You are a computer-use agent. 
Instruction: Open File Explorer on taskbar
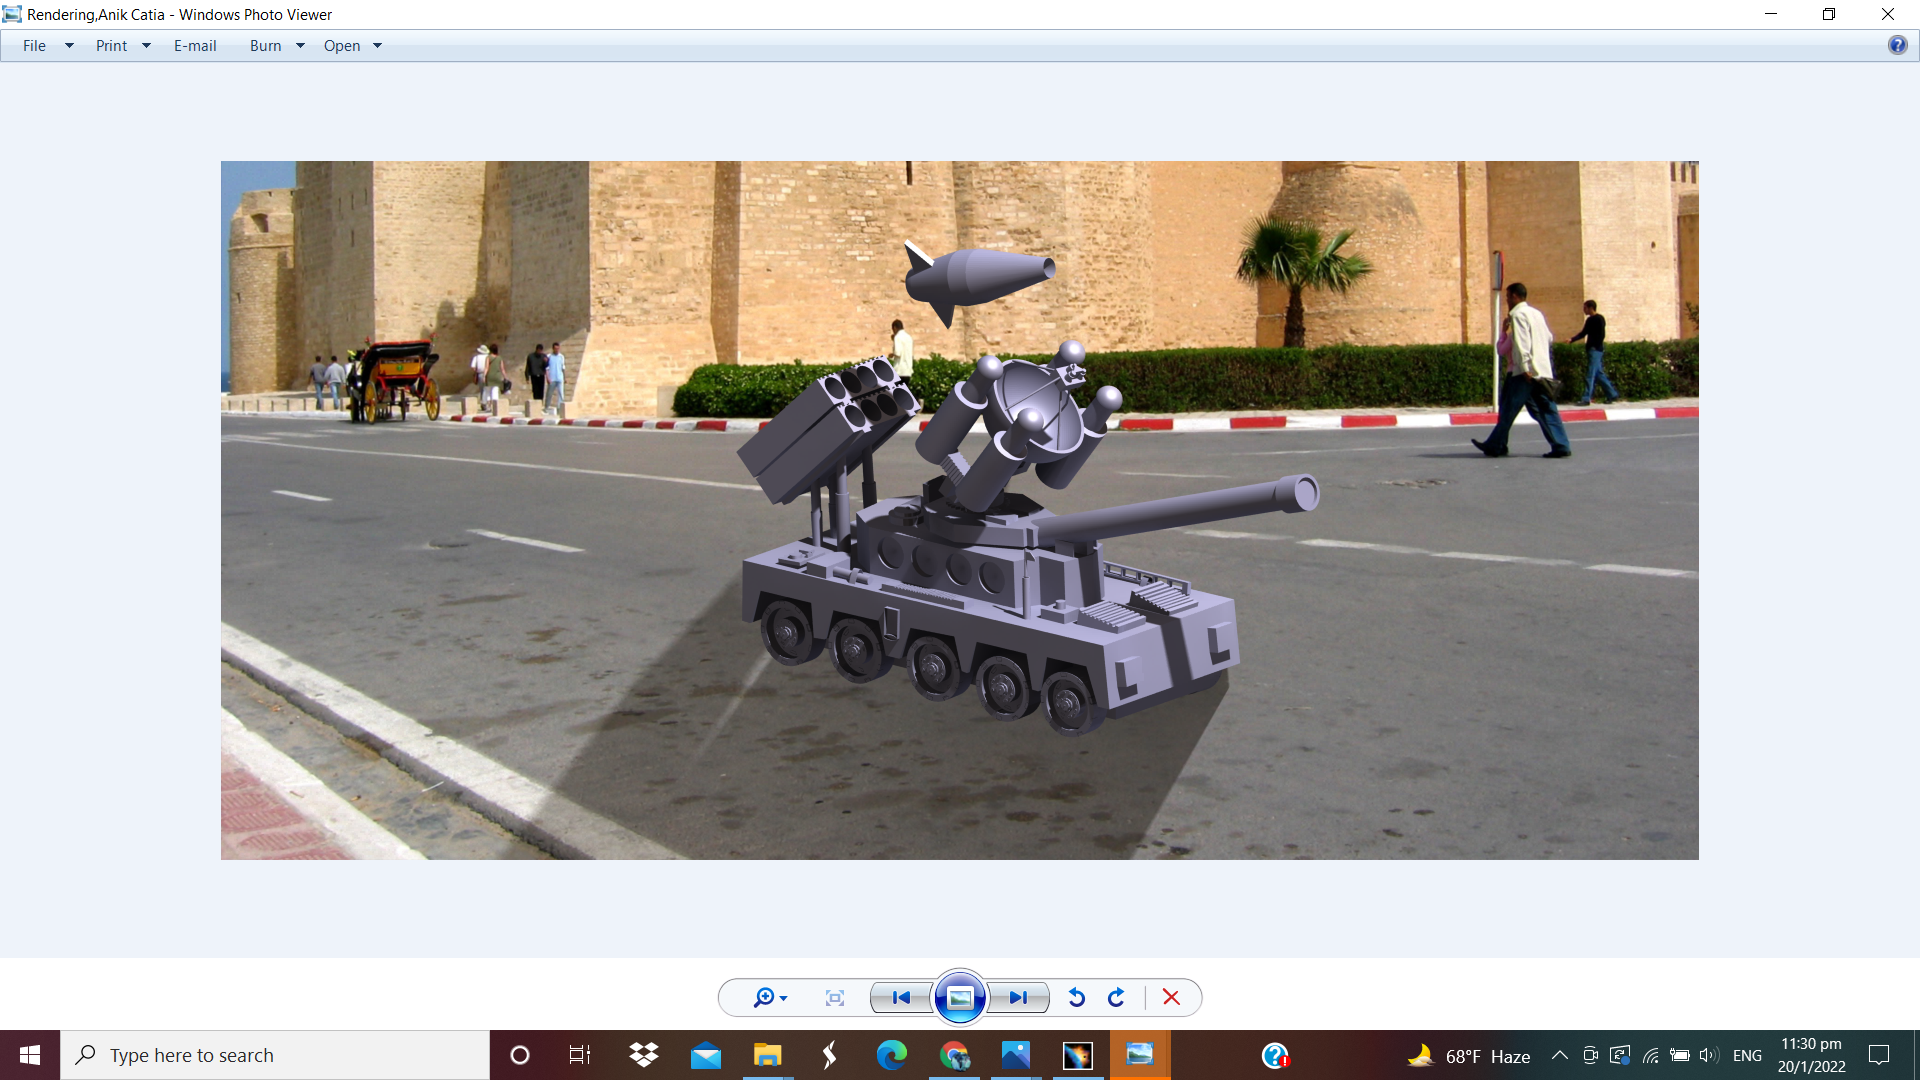point(767,1055)
